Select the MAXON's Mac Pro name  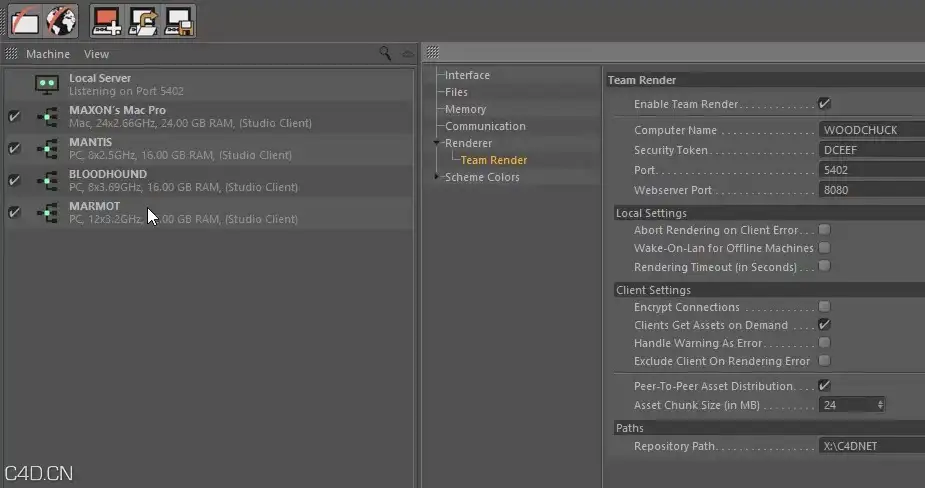[117, 110]
